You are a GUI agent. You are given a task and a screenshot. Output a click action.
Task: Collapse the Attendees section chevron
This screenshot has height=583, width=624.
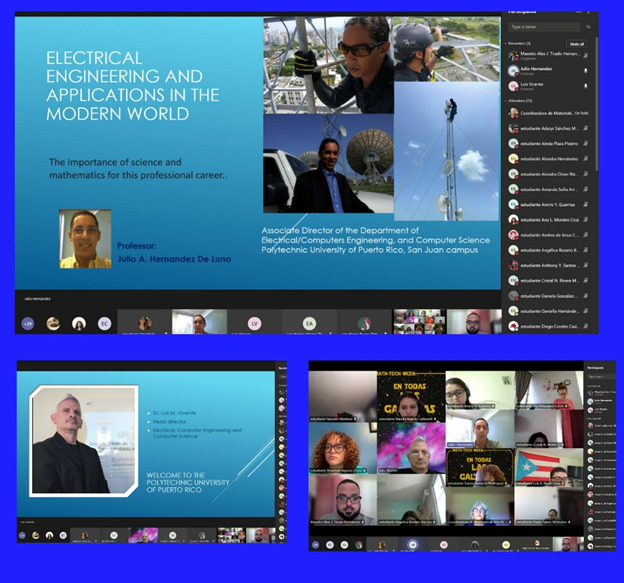[x=505, y=100]
